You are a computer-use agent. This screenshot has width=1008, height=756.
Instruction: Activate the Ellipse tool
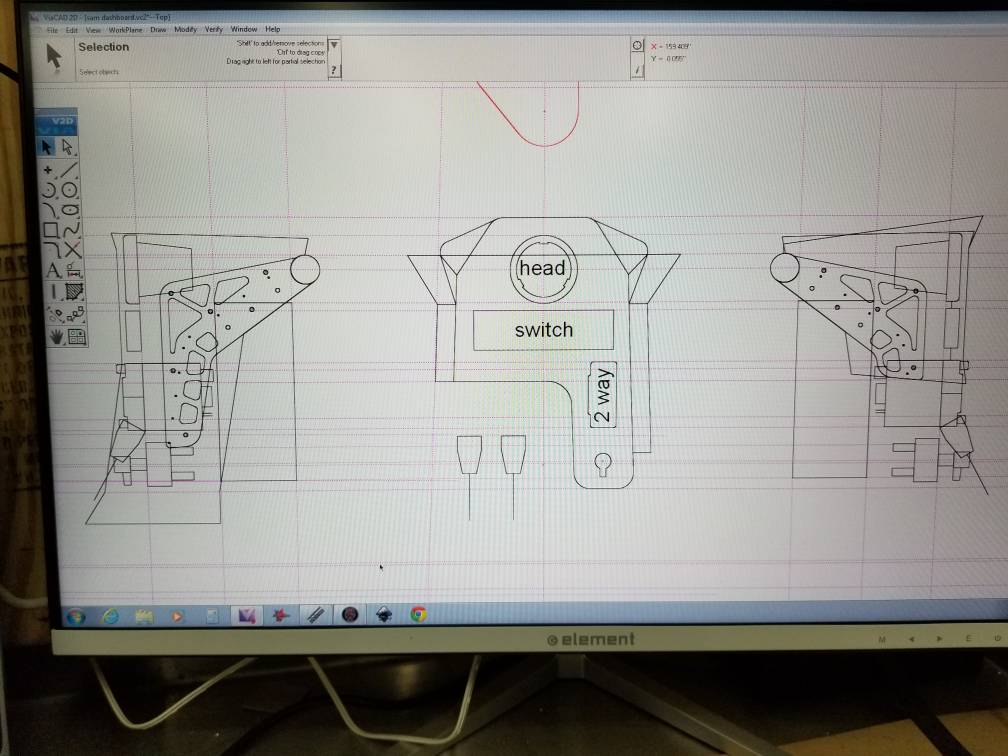click(x=71, y=210)
